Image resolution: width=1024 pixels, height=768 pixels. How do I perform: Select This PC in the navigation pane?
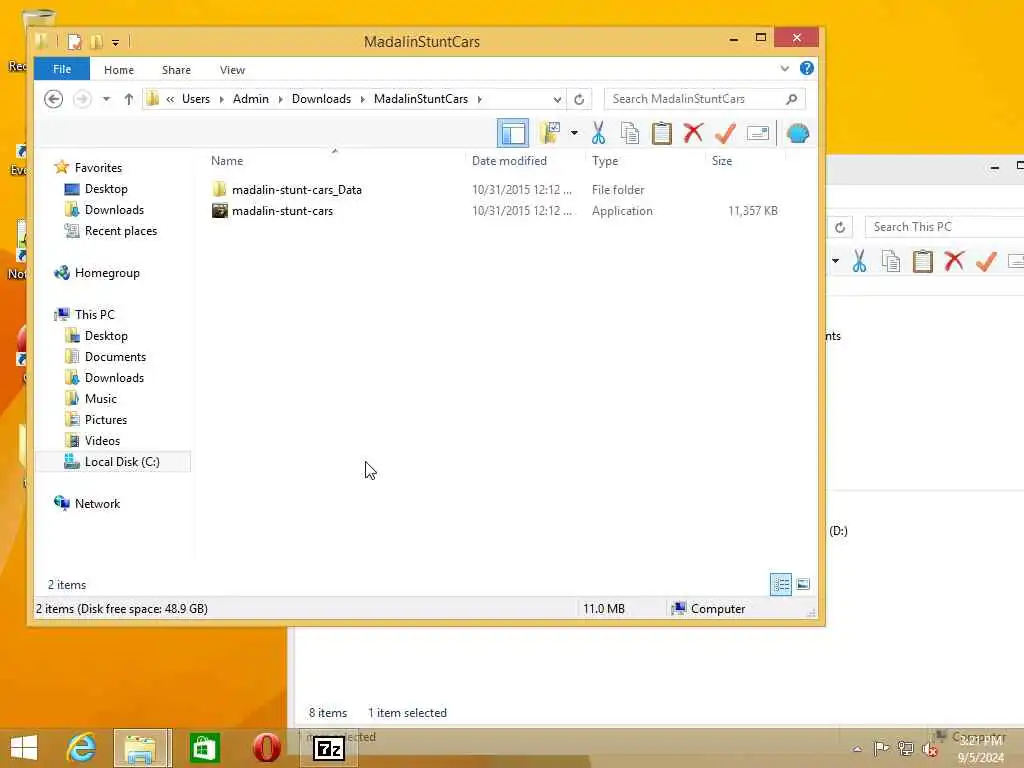click(95, 315)
